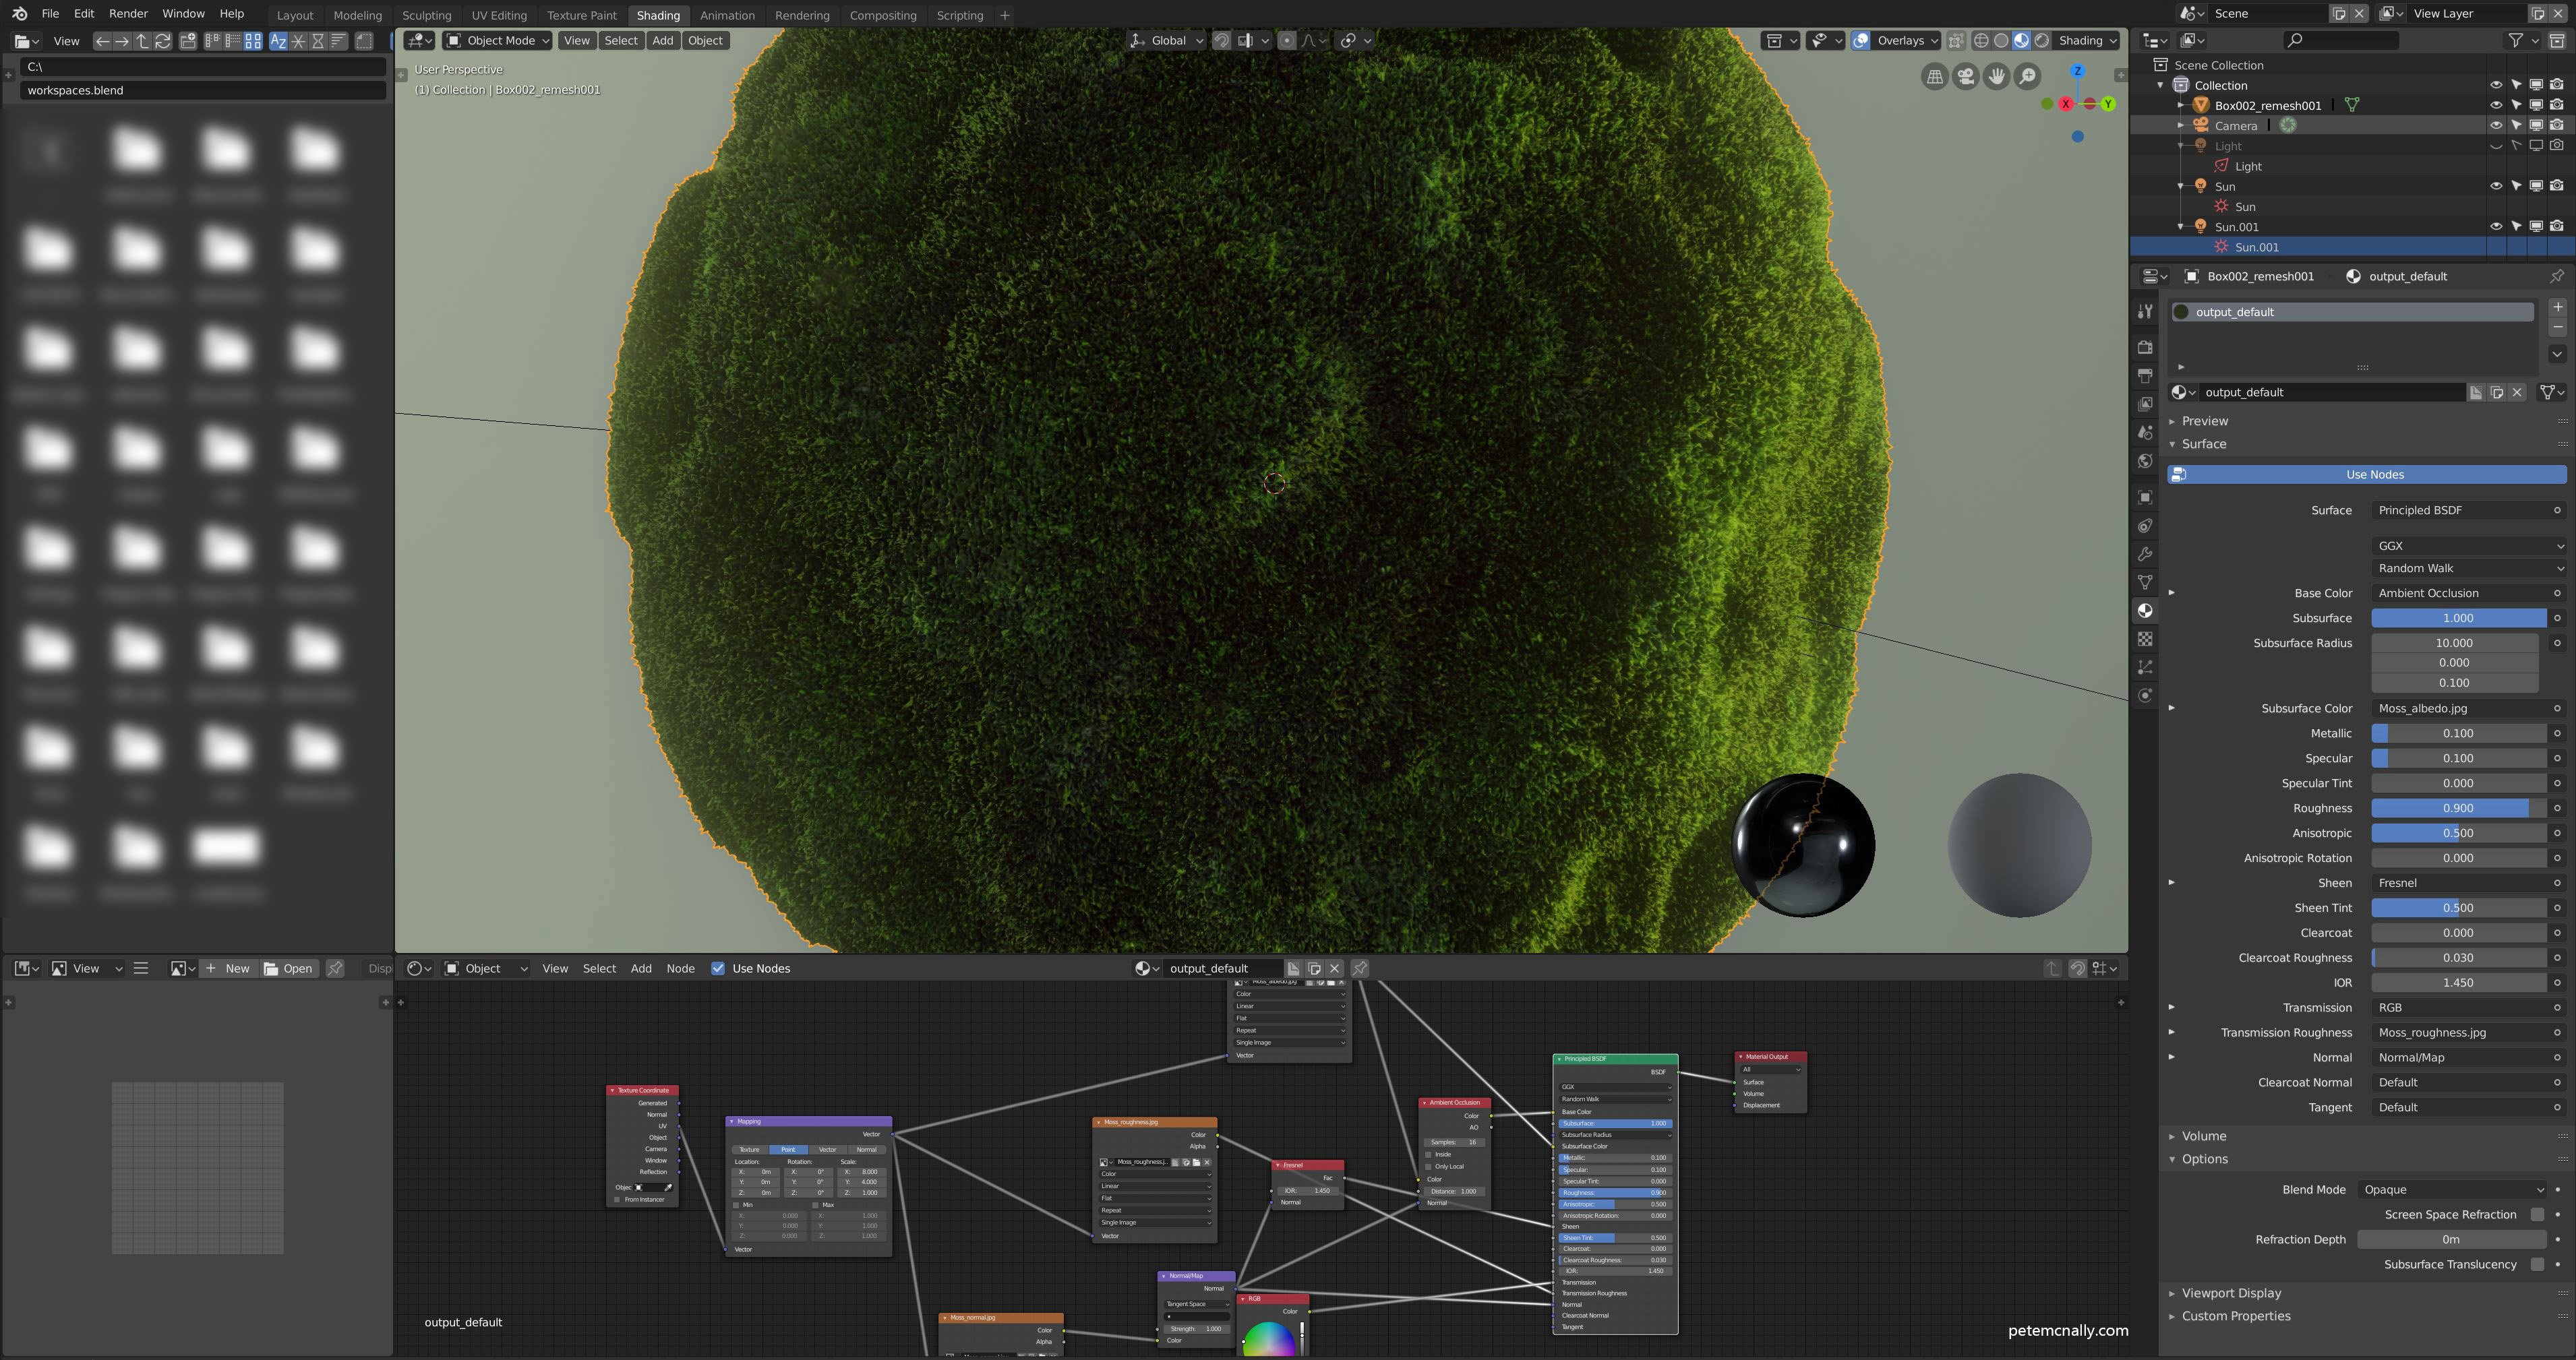2576x1360 pixels.
Task: Switch to the Layout workspace tab
Action: point(294,15)
